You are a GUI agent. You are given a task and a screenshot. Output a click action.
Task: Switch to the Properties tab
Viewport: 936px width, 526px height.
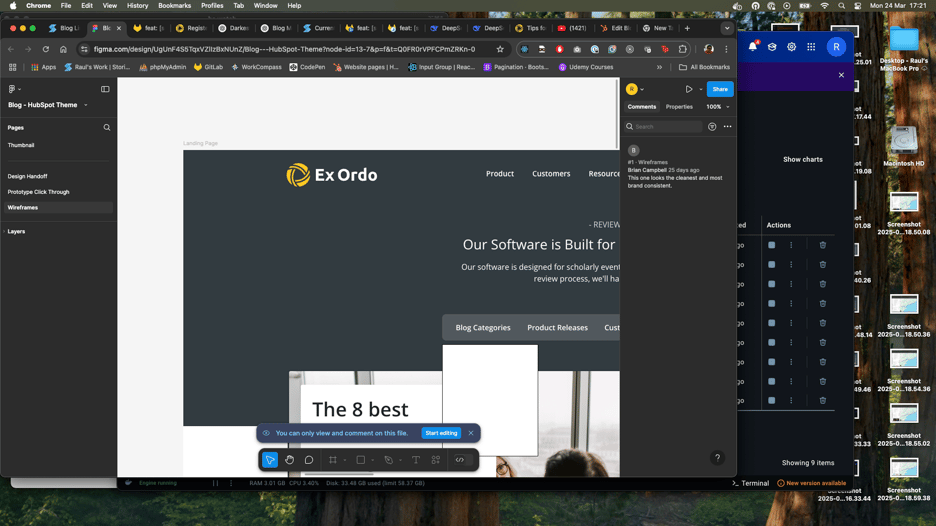pyautogui.click(x=679, y=107)
